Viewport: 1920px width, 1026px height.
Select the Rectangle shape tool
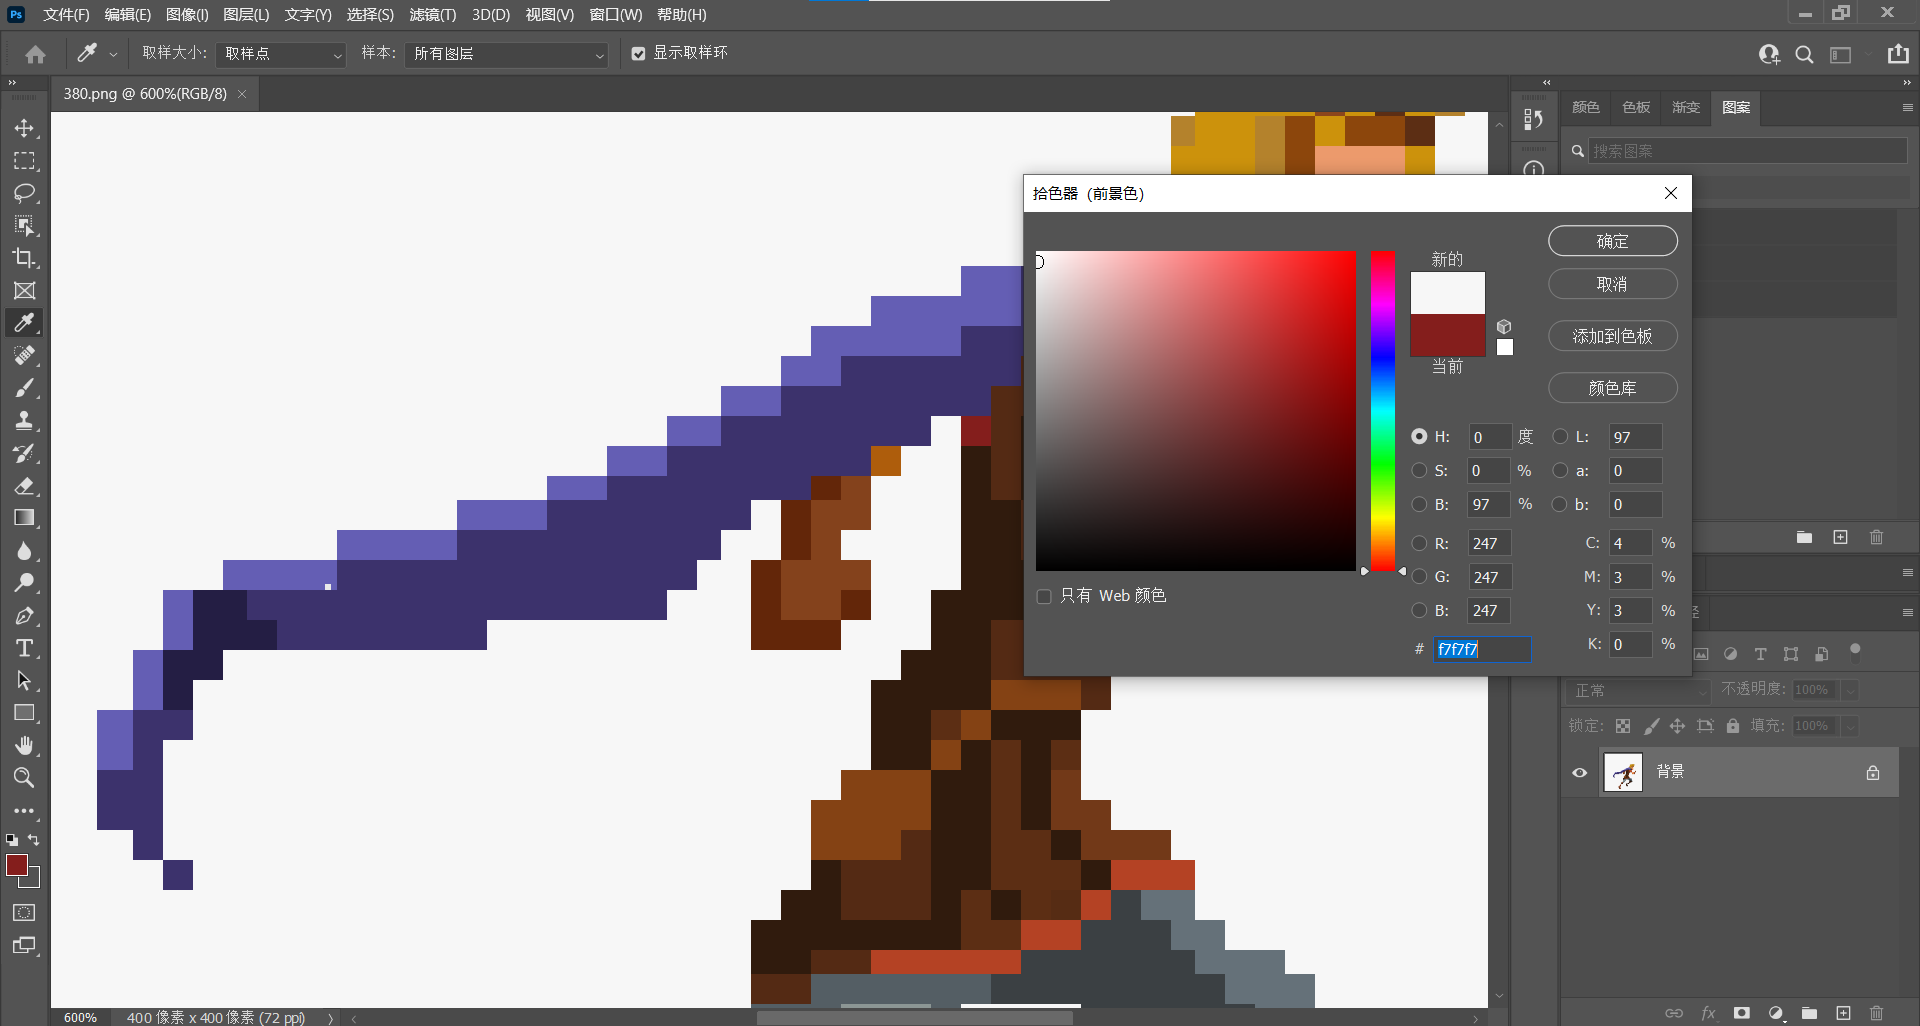click(x=24, y=713)
